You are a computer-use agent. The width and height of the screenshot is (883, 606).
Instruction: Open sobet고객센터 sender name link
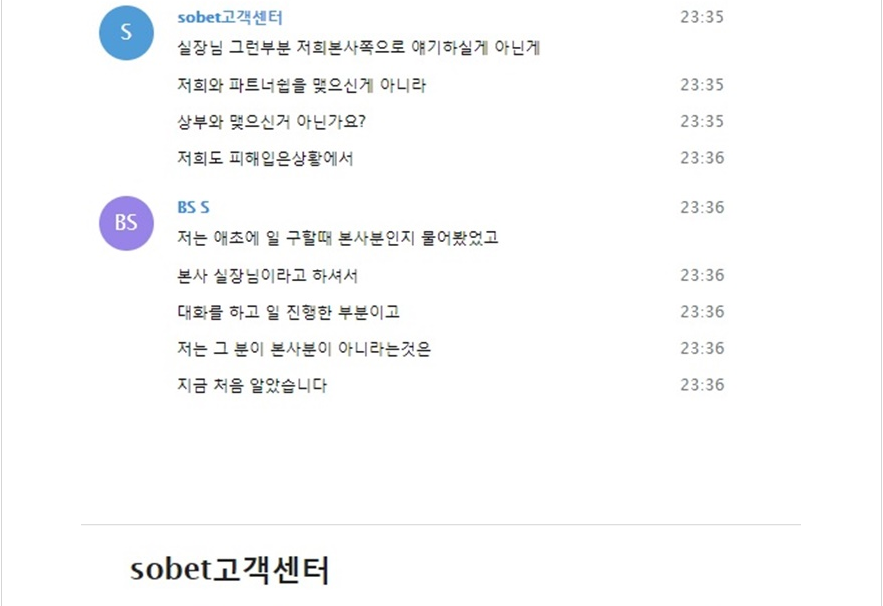230,17
